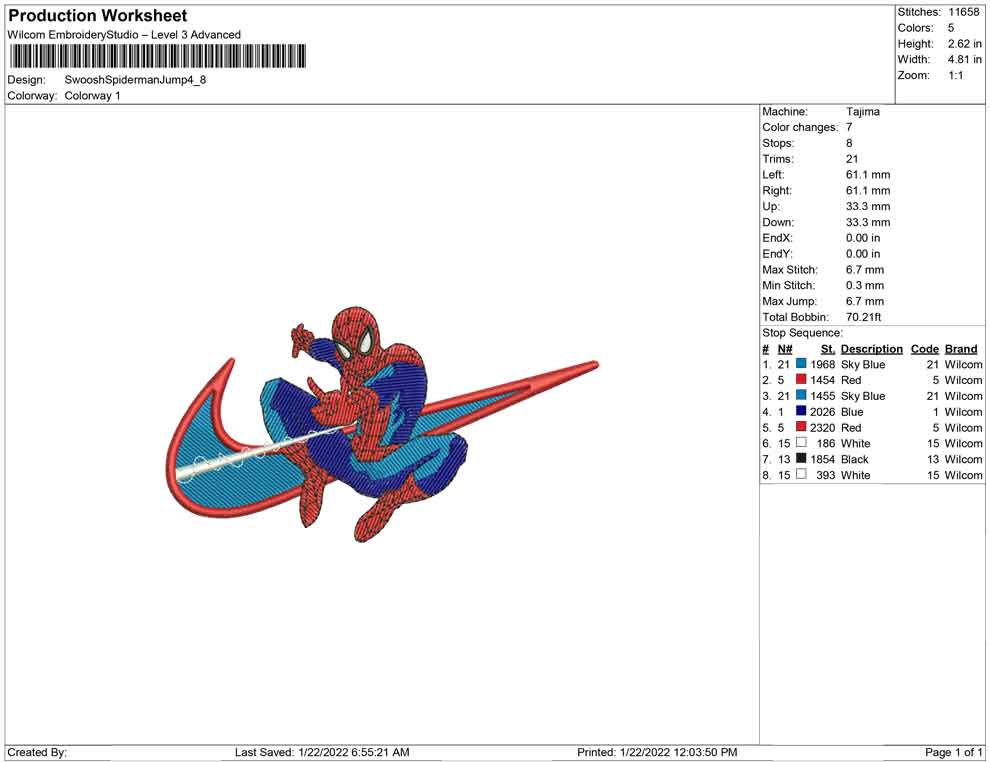Click the 'Black' description in stop 7
Screen dimensions: 990x762
pyautogui.click(x=855, y=459)
